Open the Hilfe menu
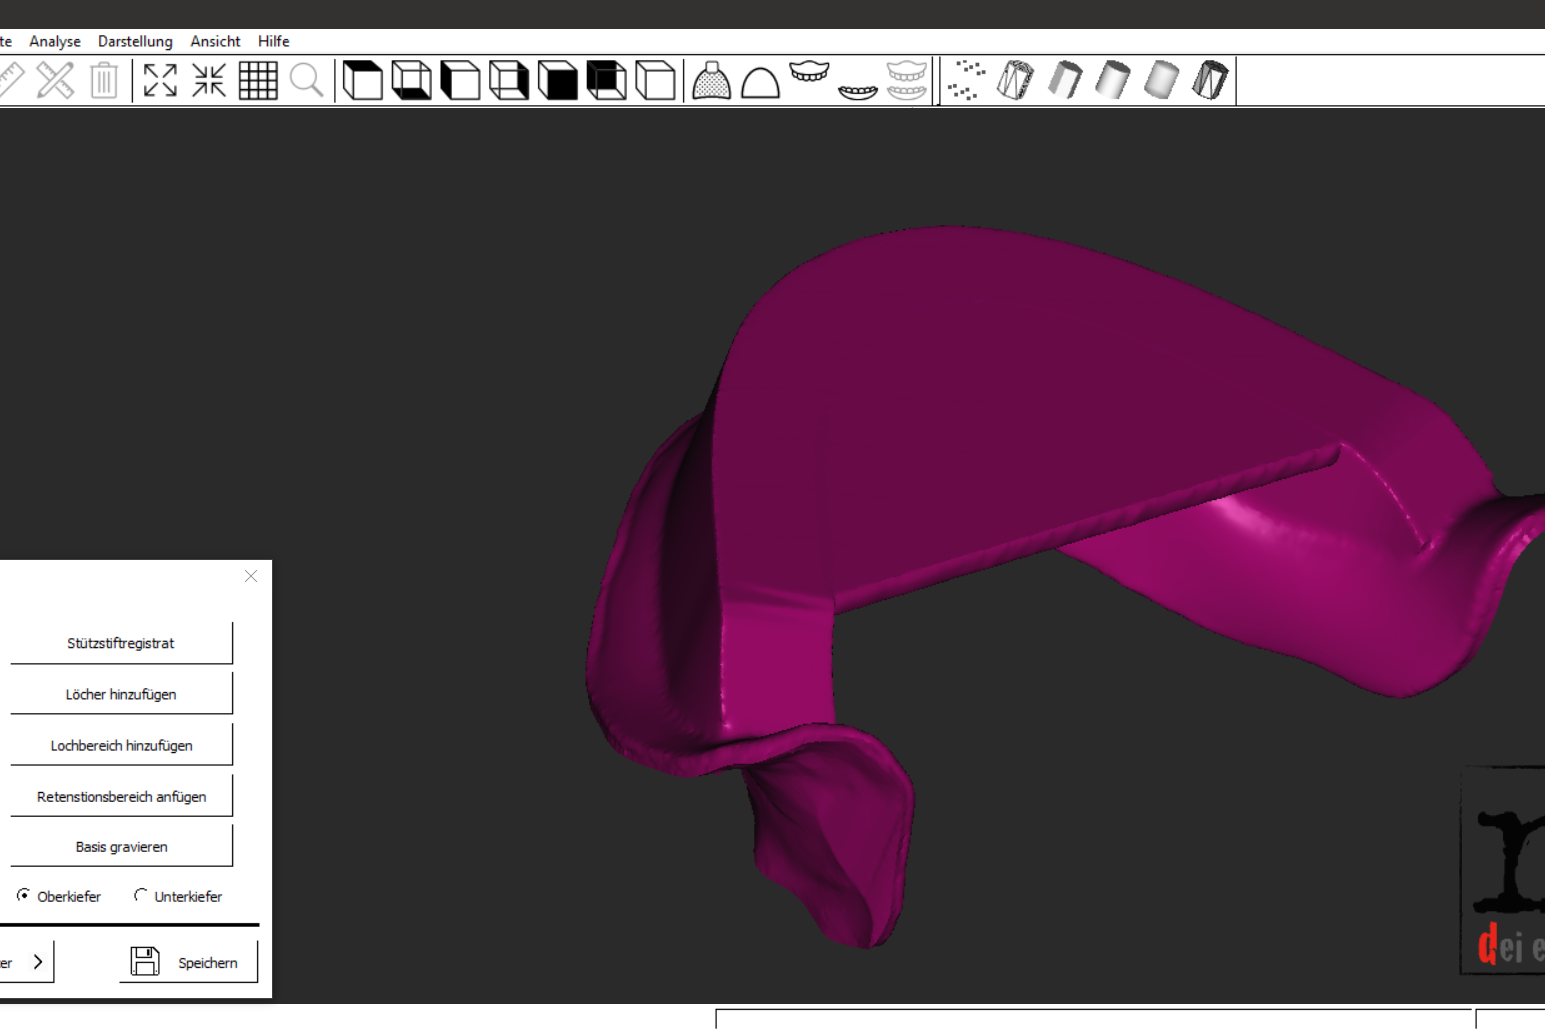This screenshot has height=1030, width=1545. (273, 41)
